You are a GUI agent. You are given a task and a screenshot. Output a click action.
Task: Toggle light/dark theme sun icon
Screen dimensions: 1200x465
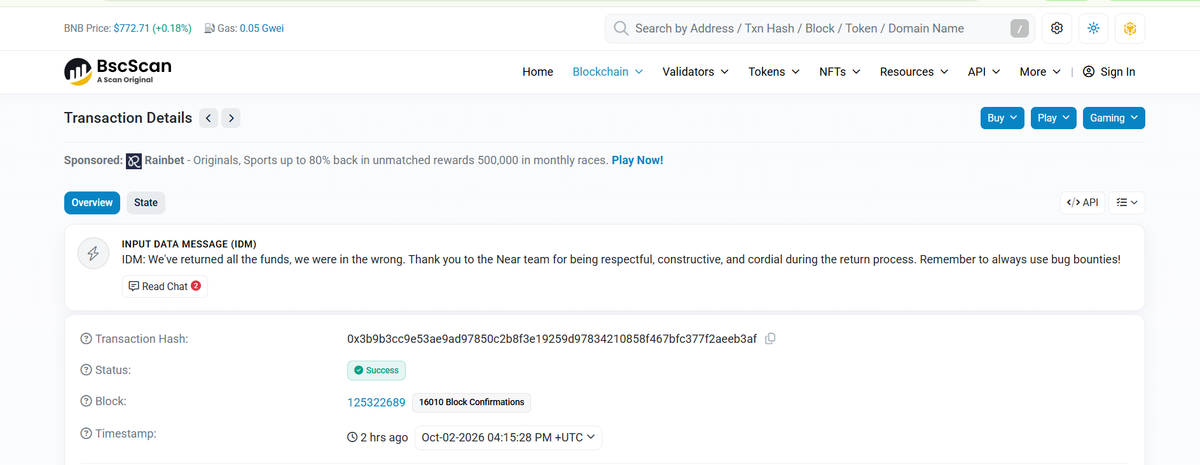(1093, 28)
